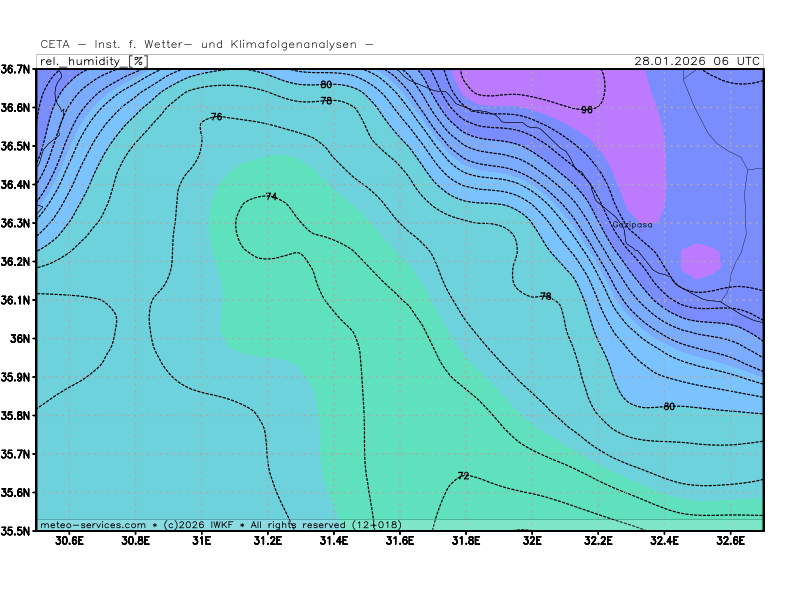Click the 74 contour label
Screen dimensions: 800x600
click(271, 196)
